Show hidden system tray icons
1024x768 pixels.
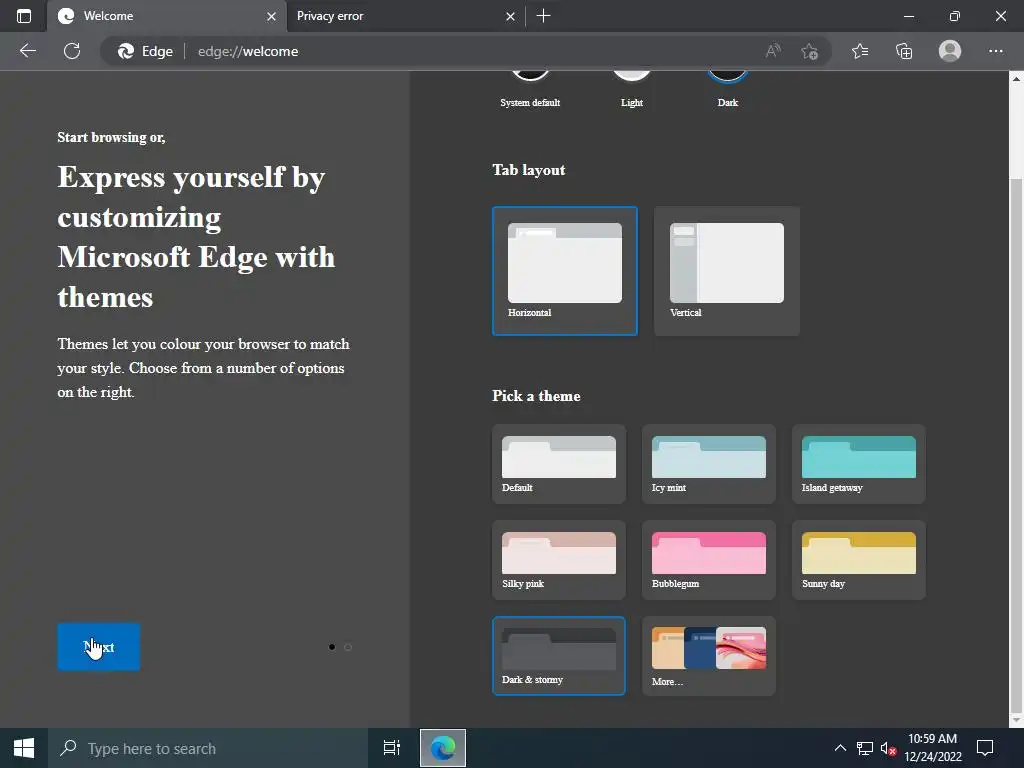(840, 748)
